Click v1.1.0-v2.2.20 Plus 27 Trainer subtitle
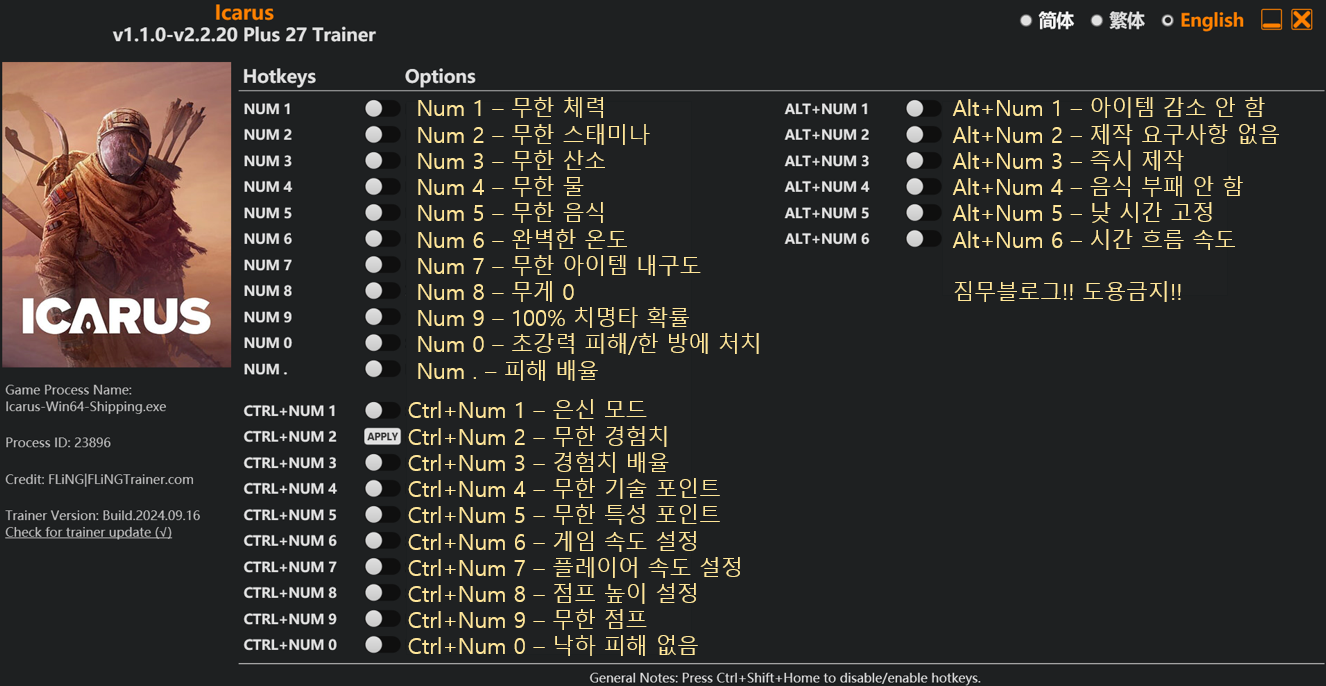The image size is (1326, 686). pyautogui.click(x=244, y=35)
